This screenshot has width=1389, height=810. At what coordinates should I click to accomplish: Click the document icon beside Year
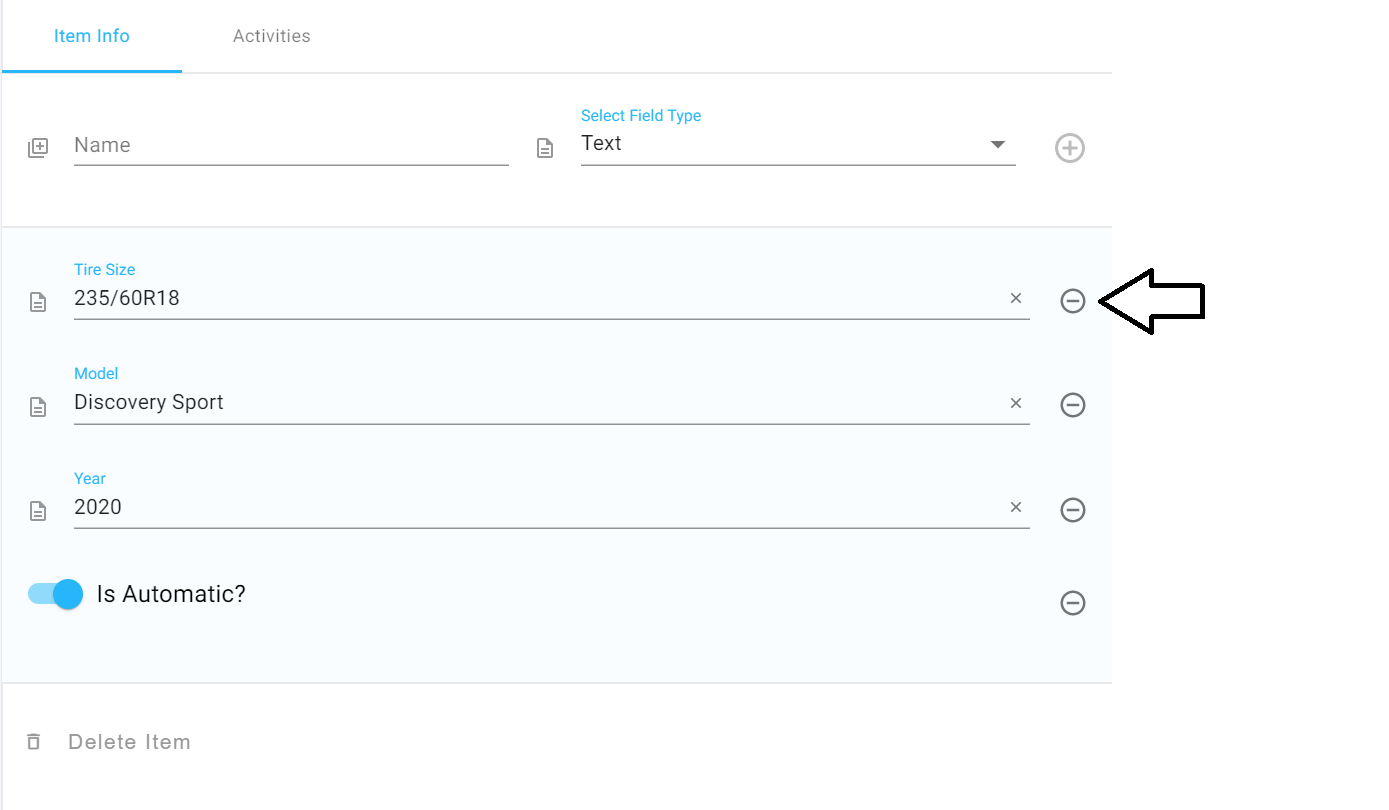pyautogui.click(x=38, y=512)
